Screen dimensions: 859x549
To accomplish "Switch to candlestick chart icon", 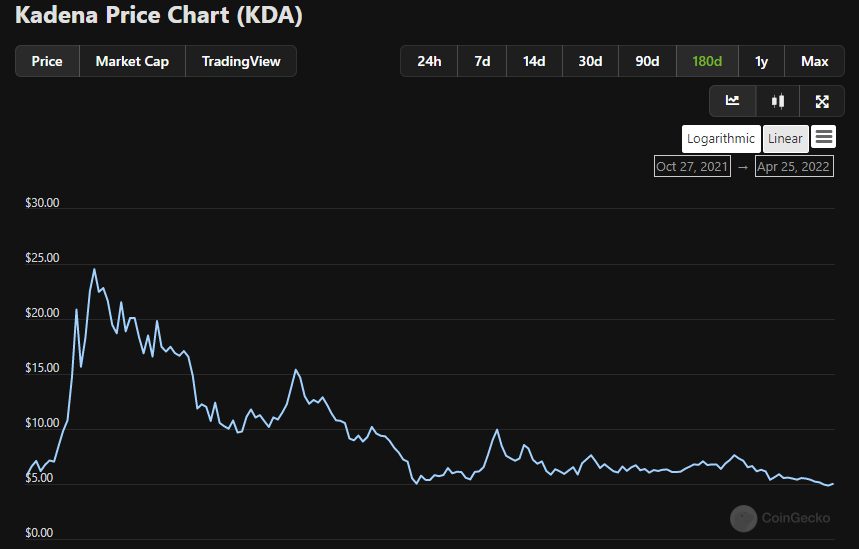I will click(777, 101).
